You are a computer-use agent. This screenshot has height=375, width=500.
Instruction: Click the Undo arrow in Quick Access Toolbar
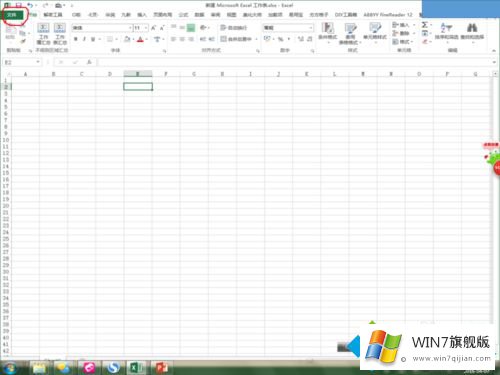[30, 5]
